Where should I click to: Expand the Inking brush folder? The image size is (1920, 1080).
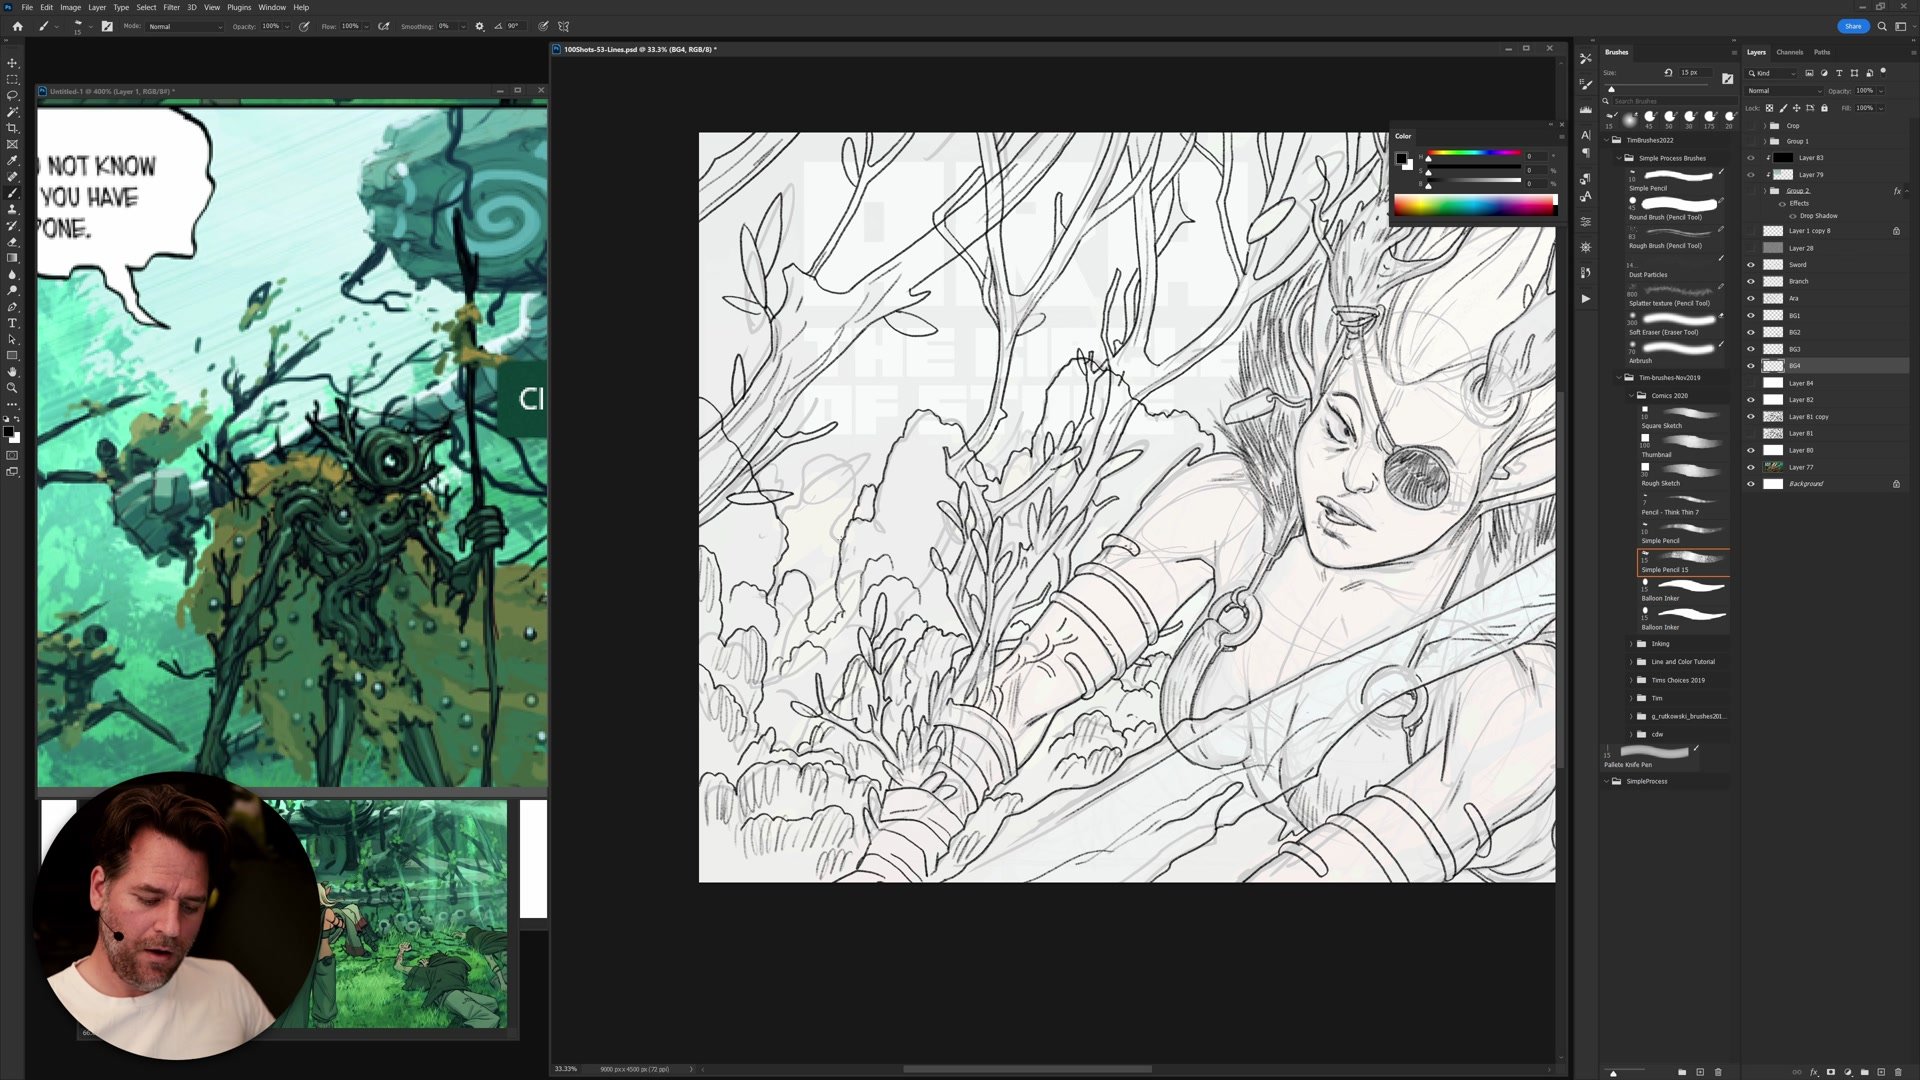(x=1631, y=644)
